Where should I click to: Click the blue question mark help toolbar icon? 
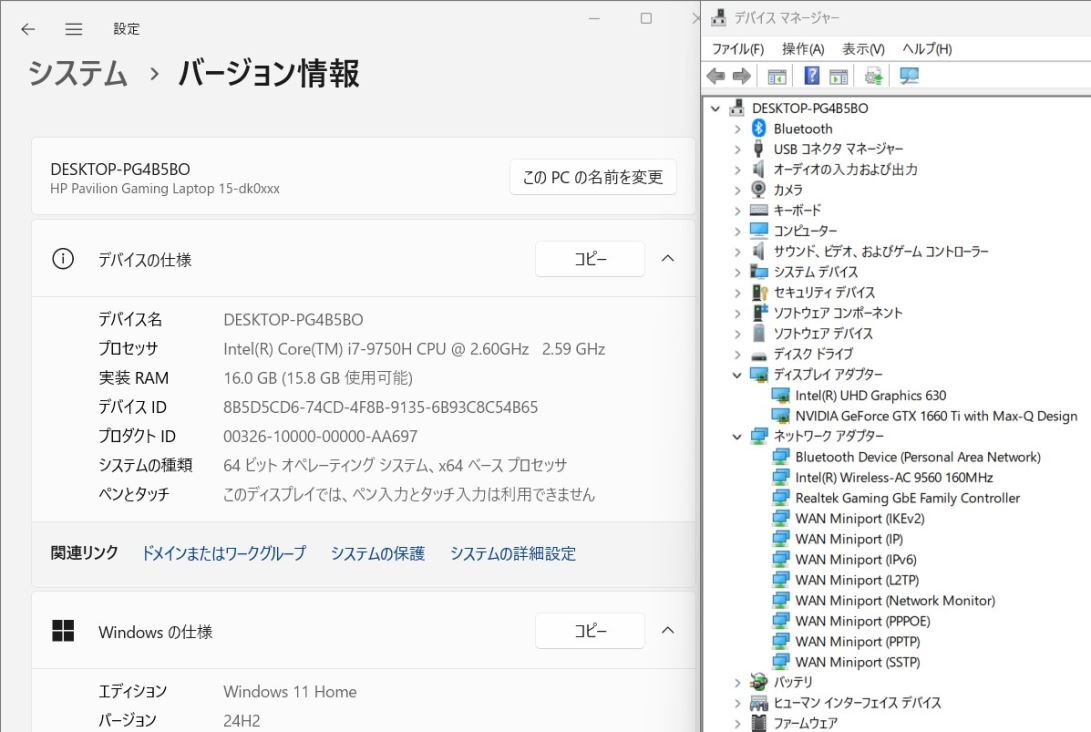pyautogui.click(x=811, y=75)
